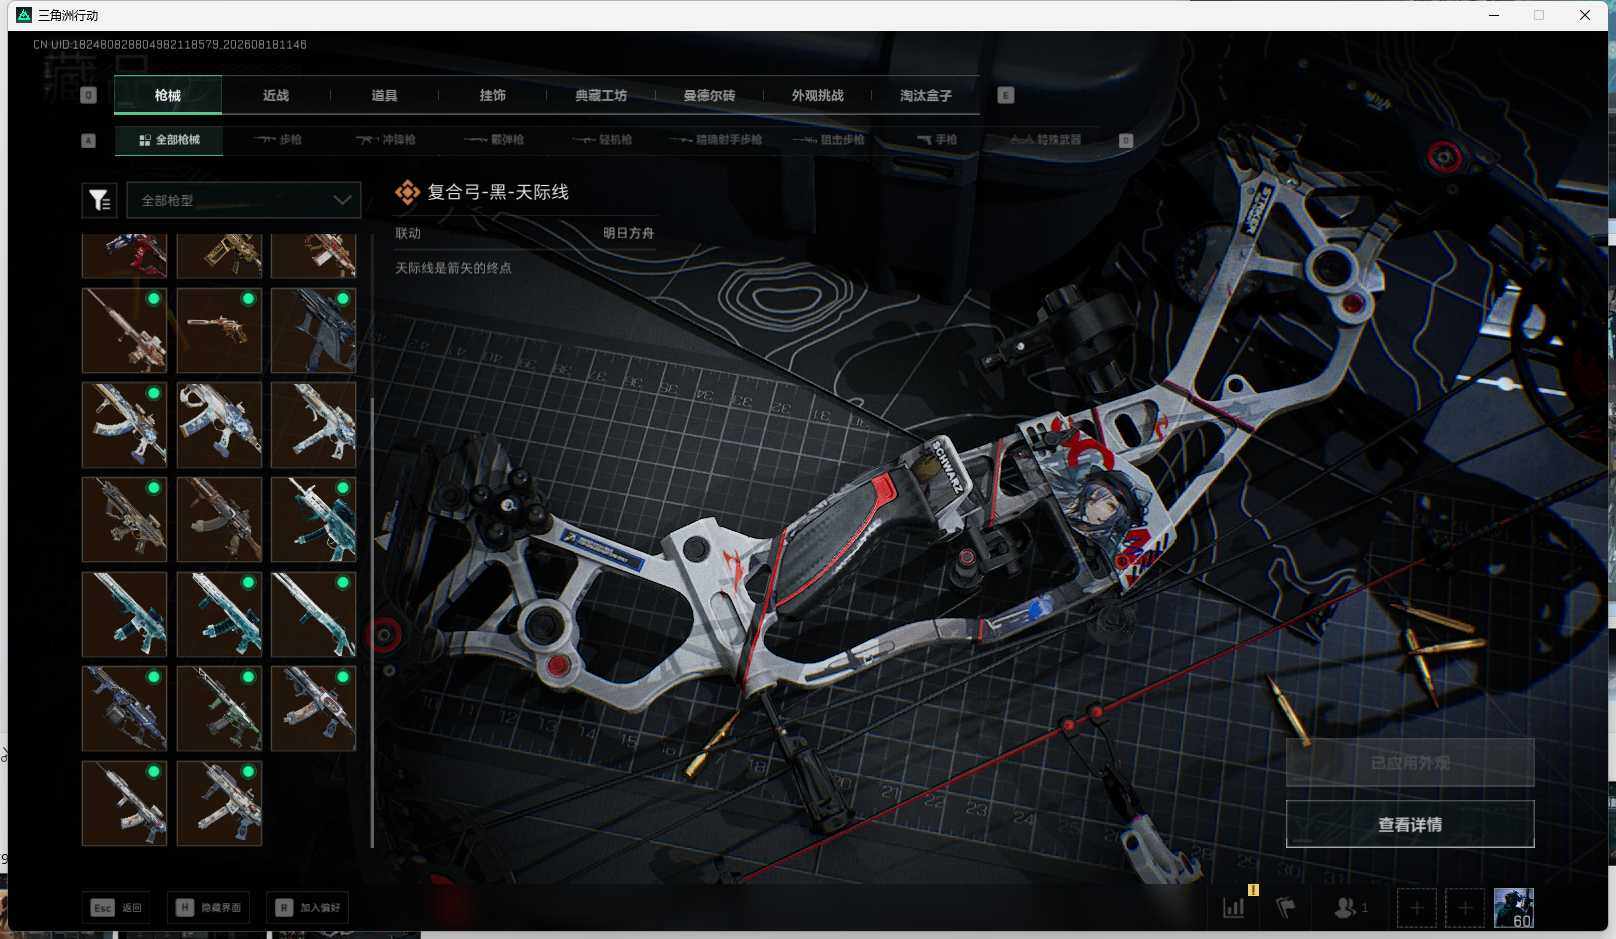Expand the 全部枪型 weapon type dropdown
The height and width of the screenshot is (939, 1616).
coord(244,200)
